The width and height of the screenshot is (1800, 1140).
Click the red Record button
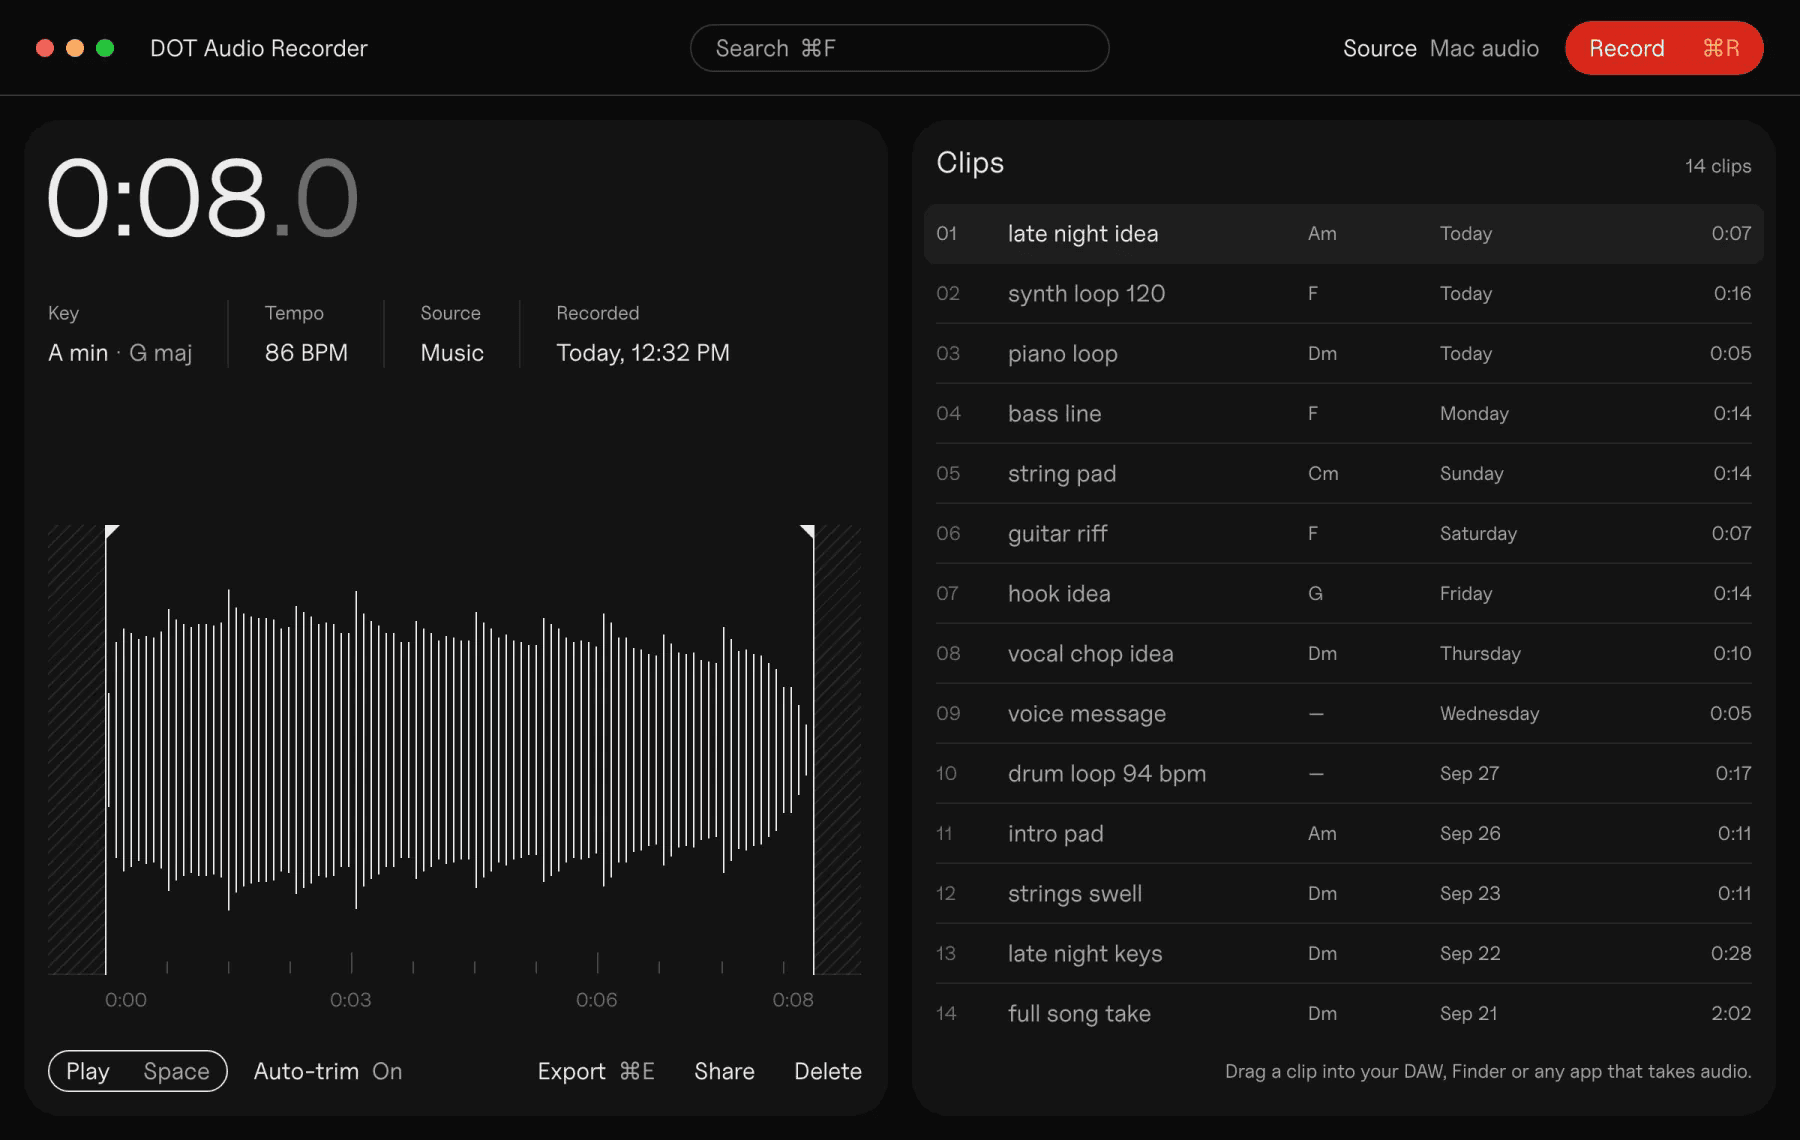coord(1663,48)
